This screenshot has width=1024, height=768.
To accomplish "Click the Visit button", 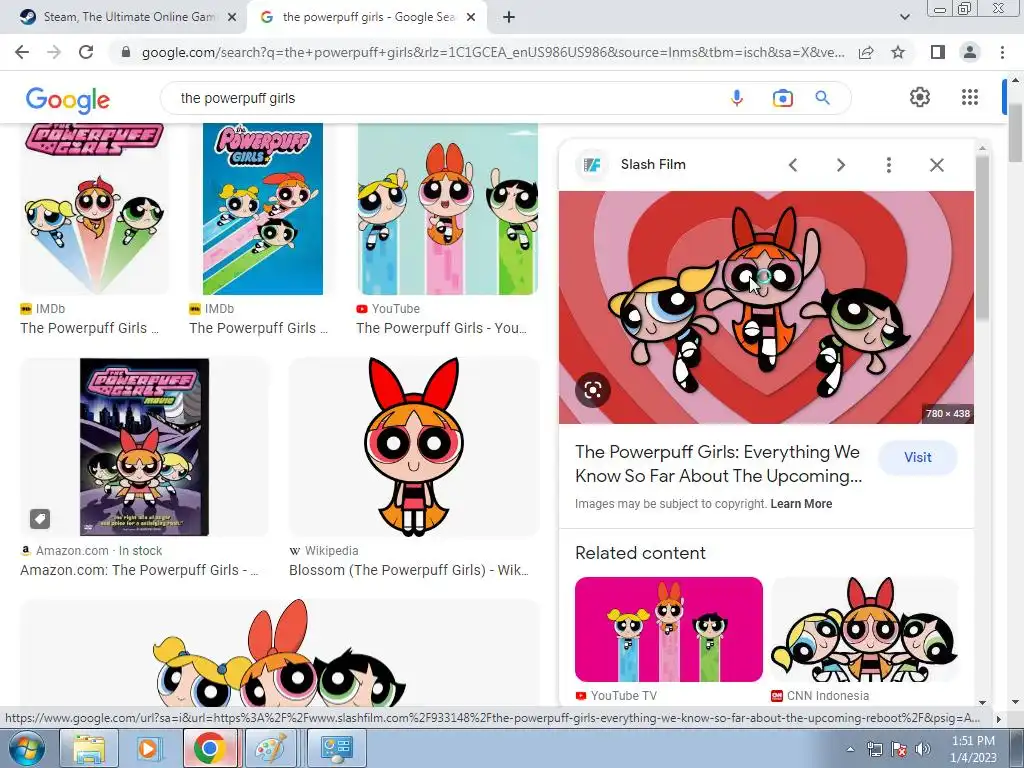I will point(918,457).
